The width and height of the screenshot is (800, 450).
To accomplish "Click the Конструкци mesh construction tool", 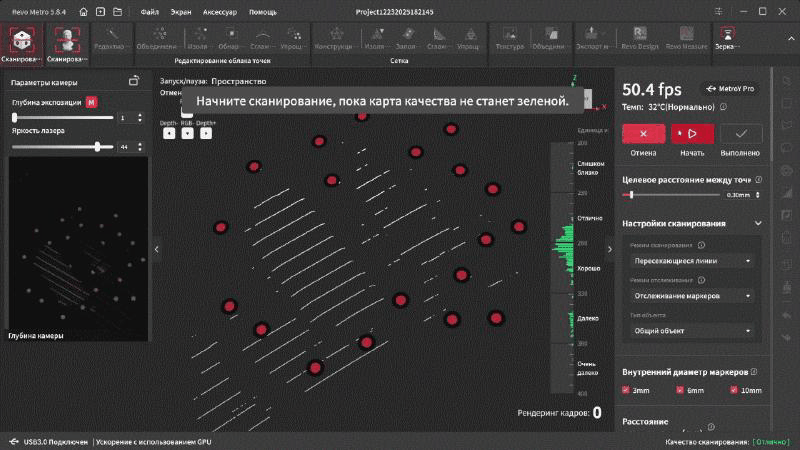I will click(x=335, y=39).
